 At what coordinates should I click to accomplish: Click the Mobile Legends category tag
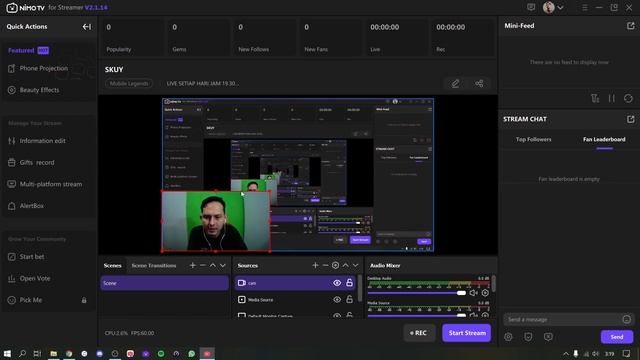tap(129, 84)
